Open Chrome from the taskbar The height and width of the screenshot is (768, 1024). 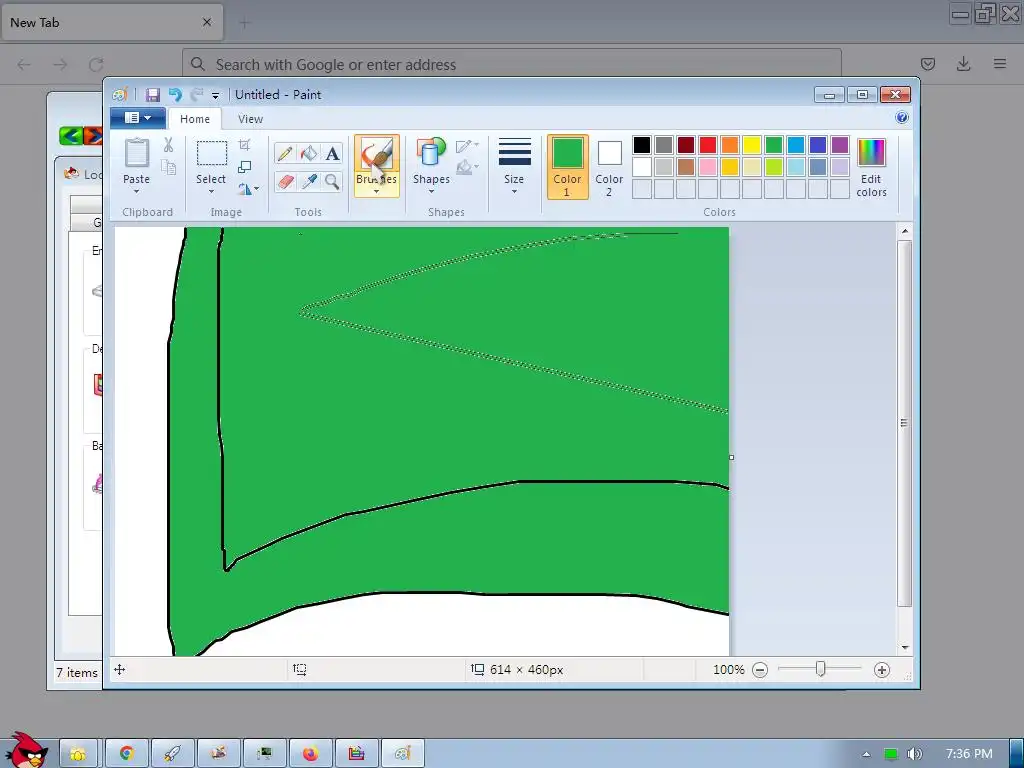(126, 754)
